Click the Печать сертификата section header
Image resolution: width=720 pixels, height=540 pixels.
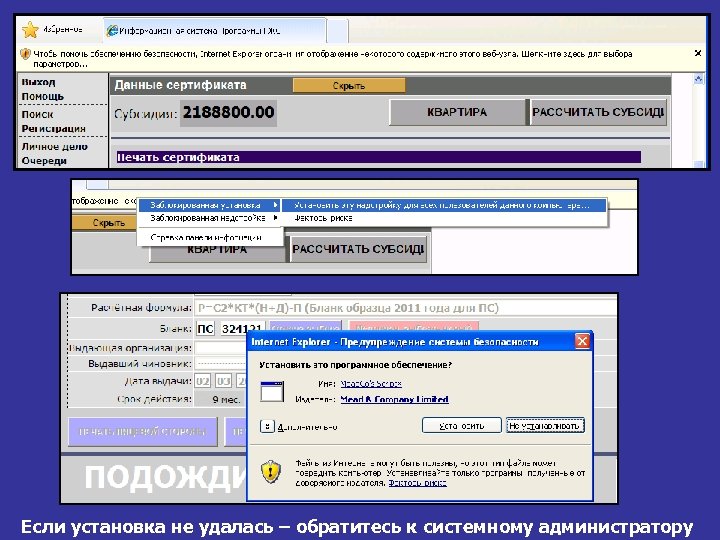coord(379,157)
